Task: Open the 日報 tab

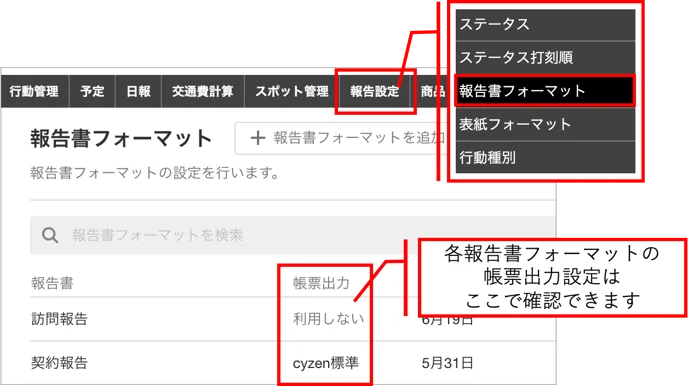Action: pyautogui.click(x=138, y=91)
